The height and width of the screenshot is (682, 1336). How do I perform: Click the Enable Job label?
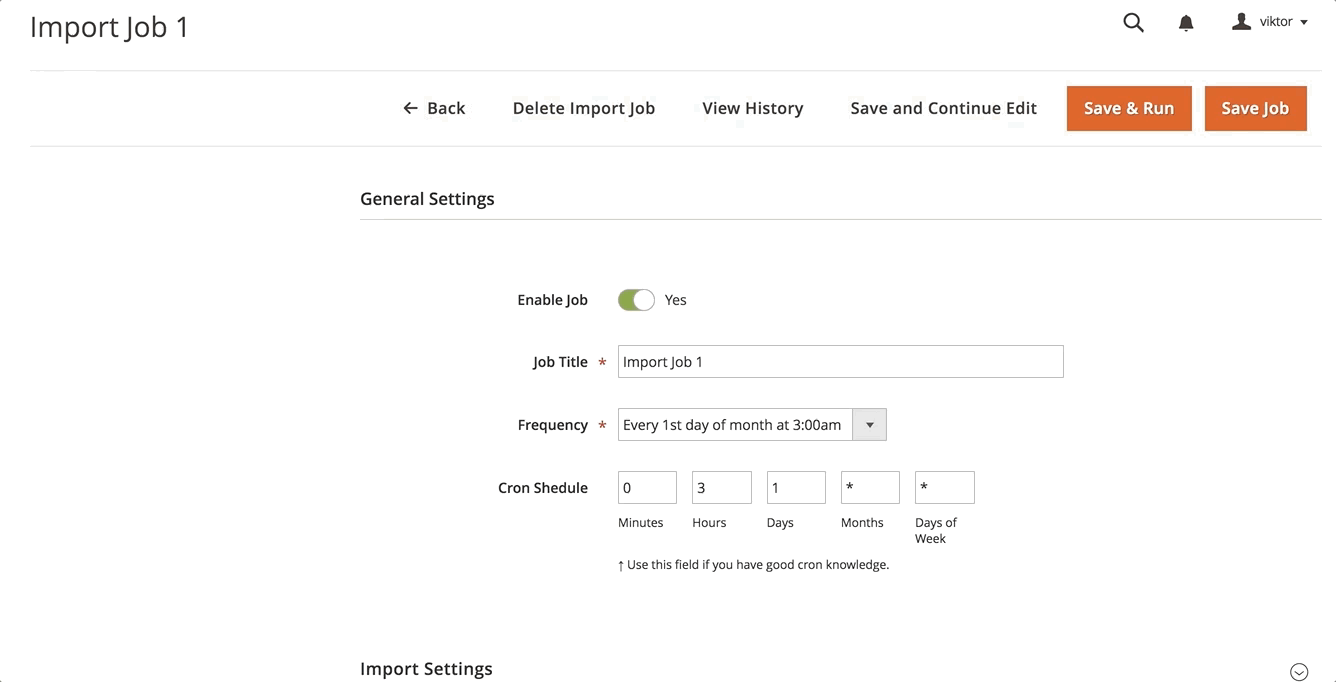(552, 300)
